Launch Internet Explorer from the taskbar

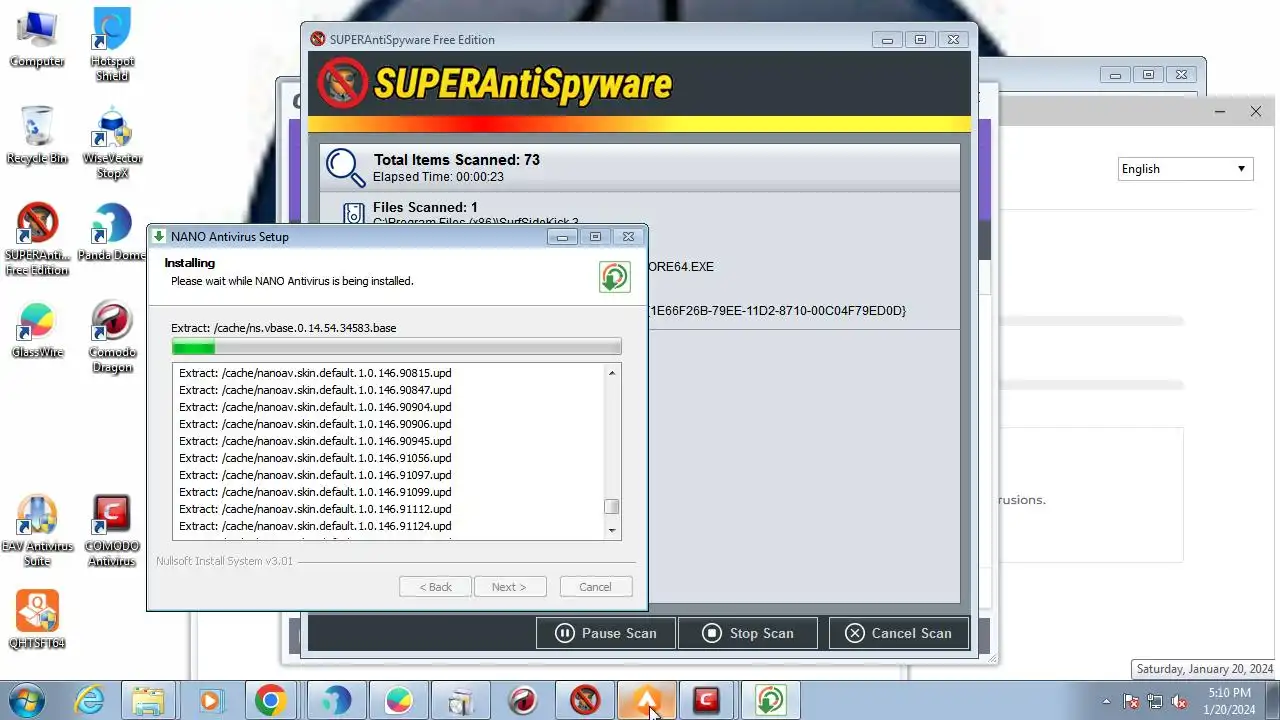(90, 700)
